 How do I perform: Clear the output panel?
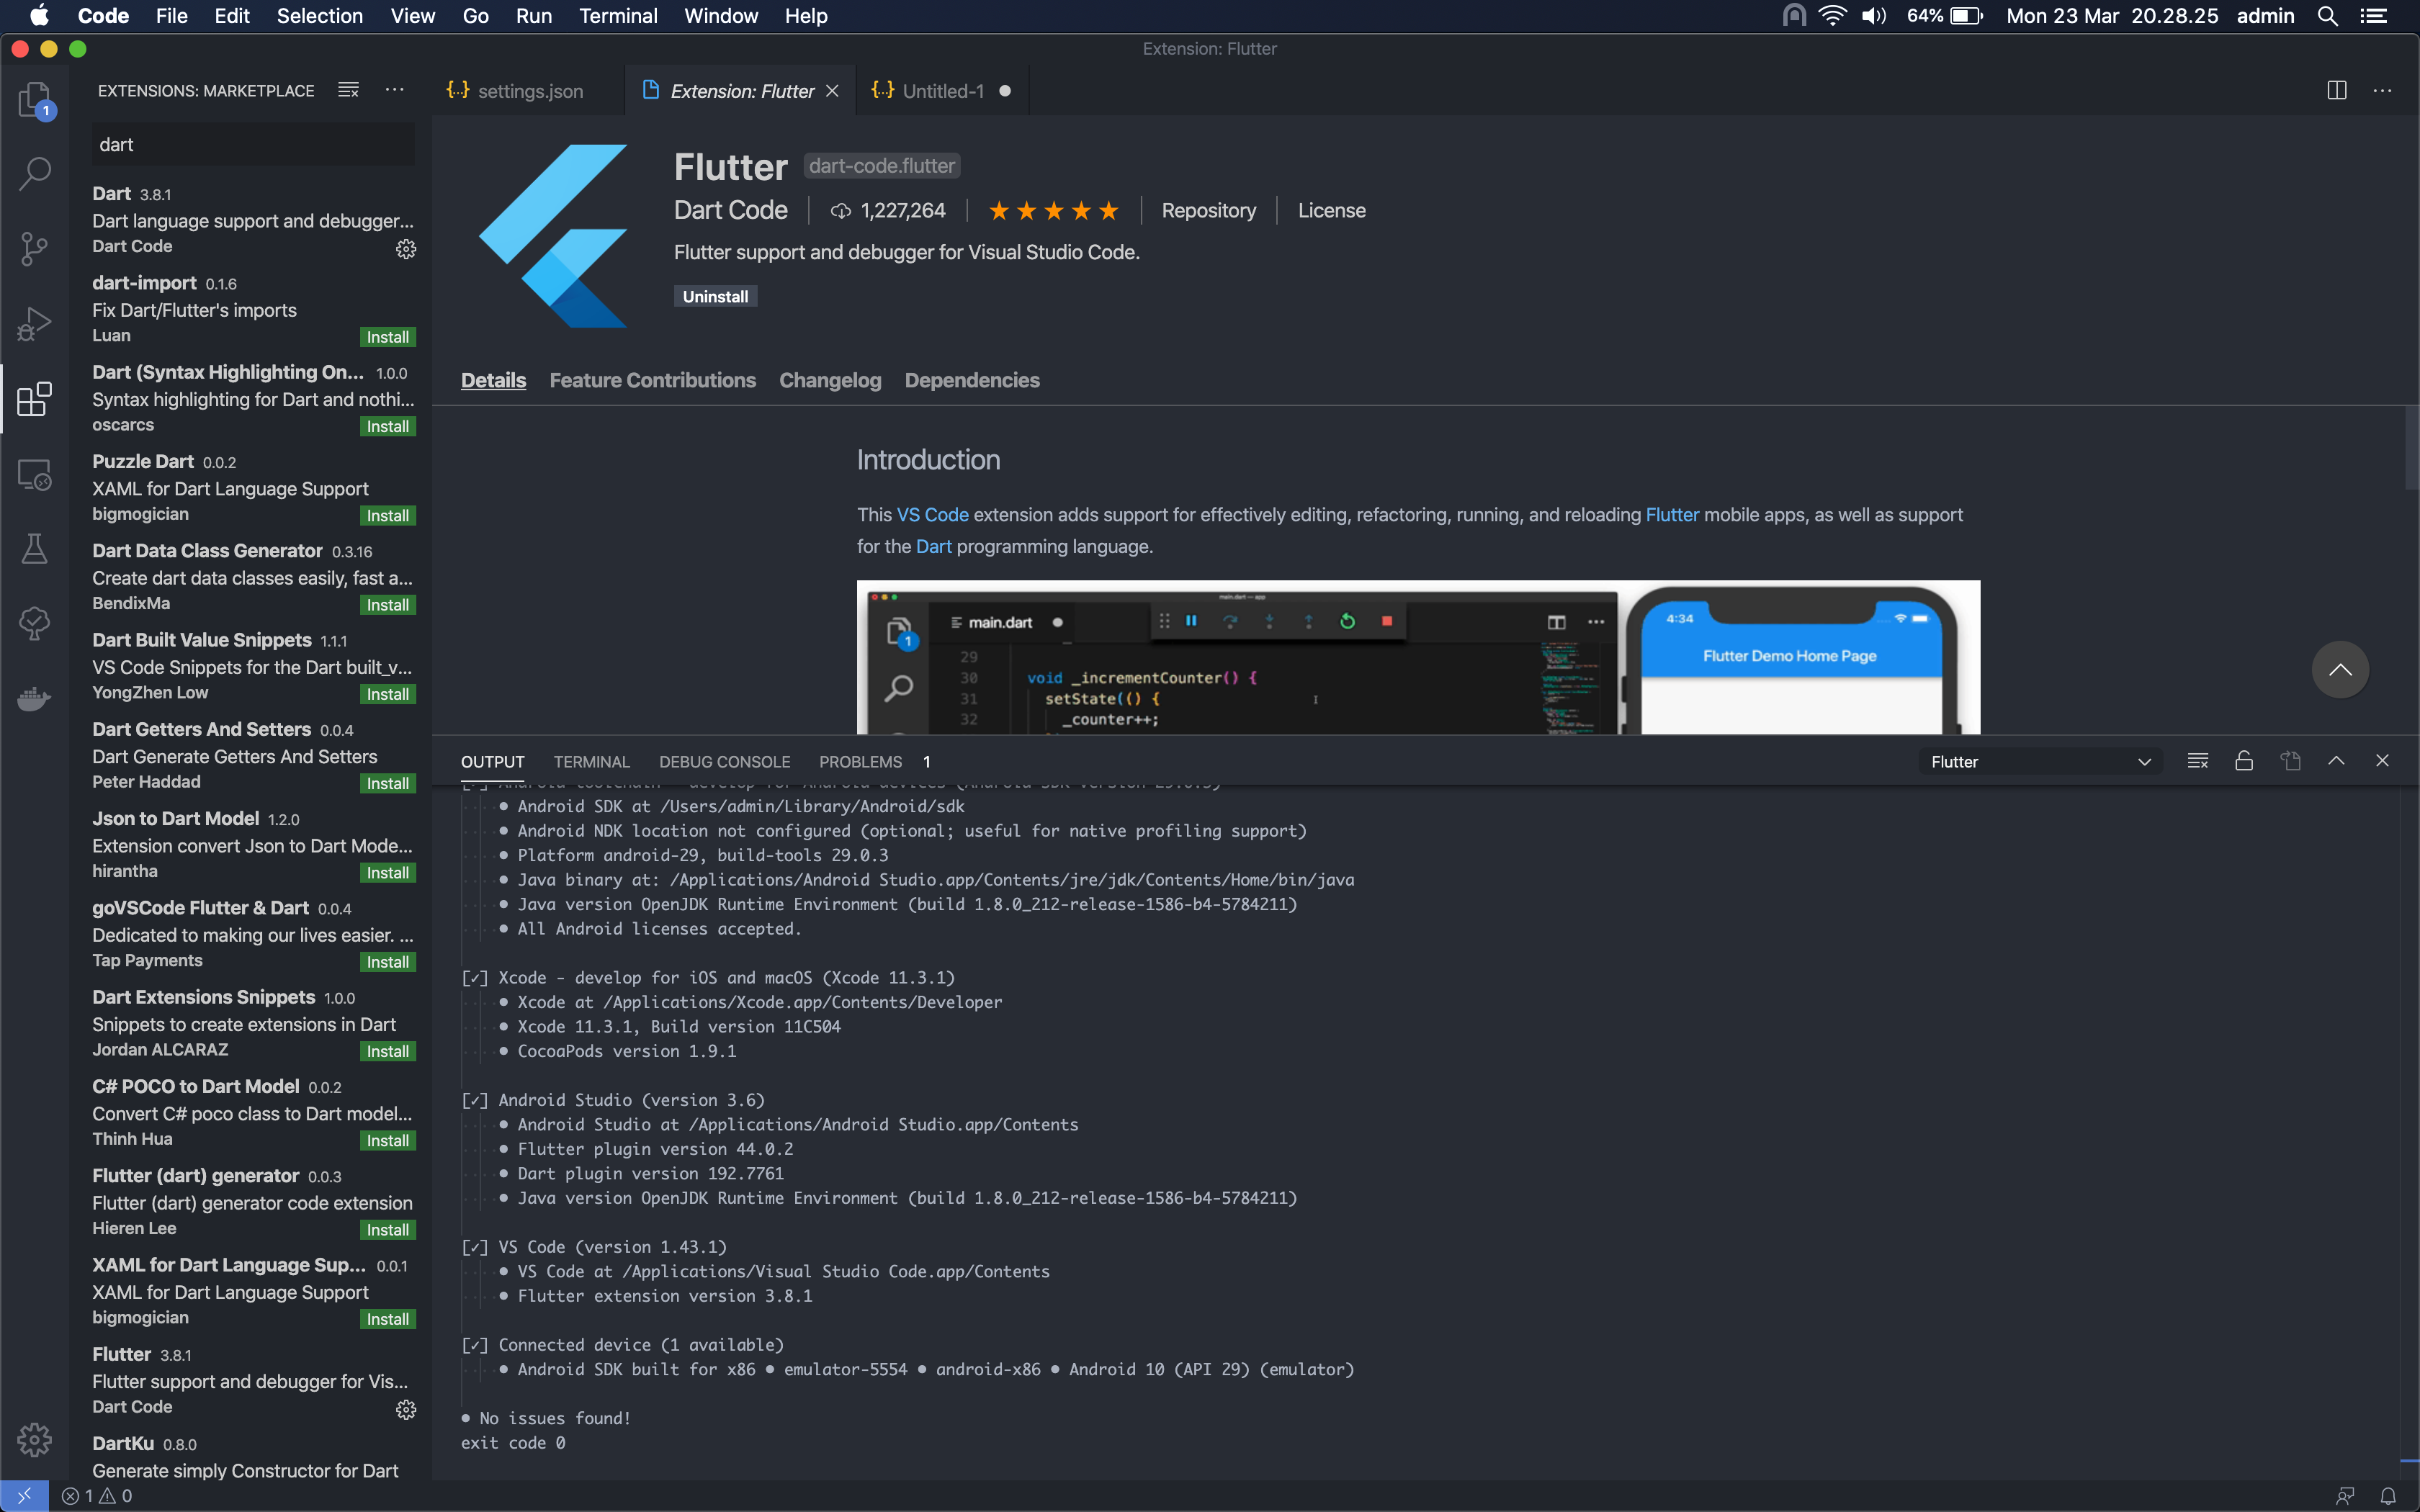[2198, 761]
